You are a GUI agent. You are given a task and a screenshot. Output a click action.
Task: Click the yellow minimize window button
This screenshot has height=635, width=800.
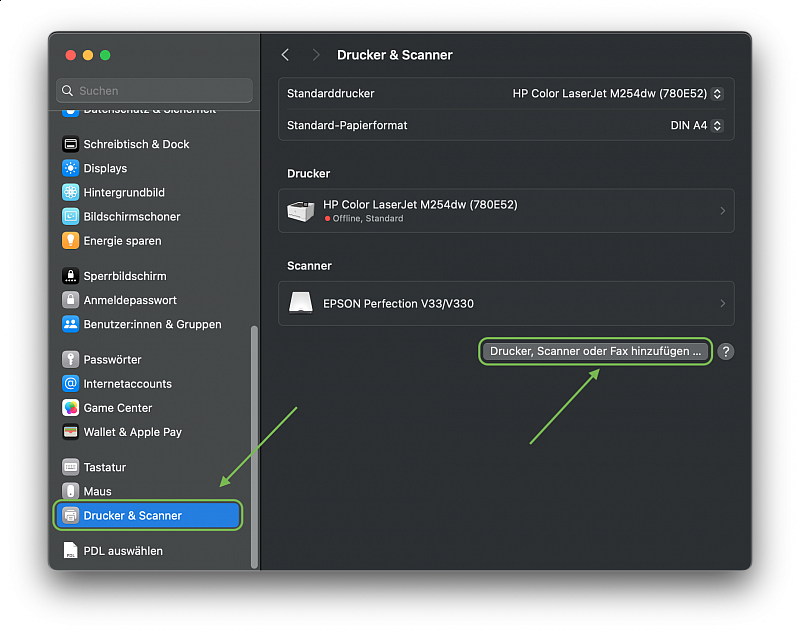88,55
